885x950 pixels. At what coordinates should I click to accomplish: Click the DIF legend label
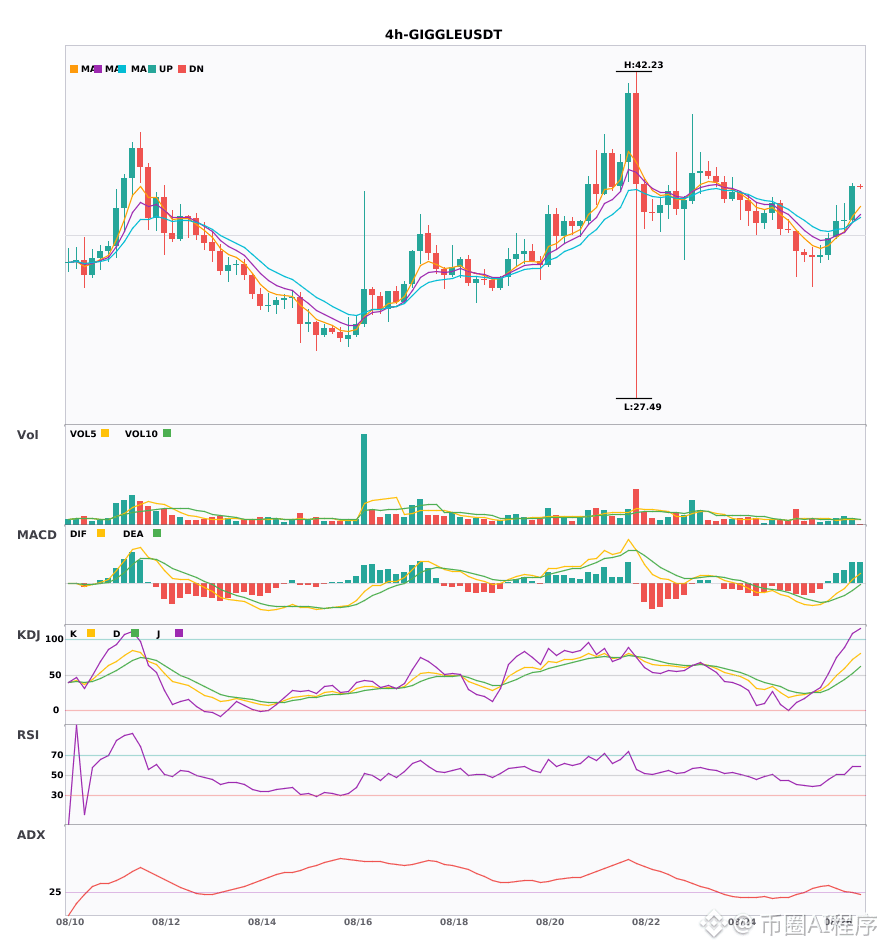78,534
